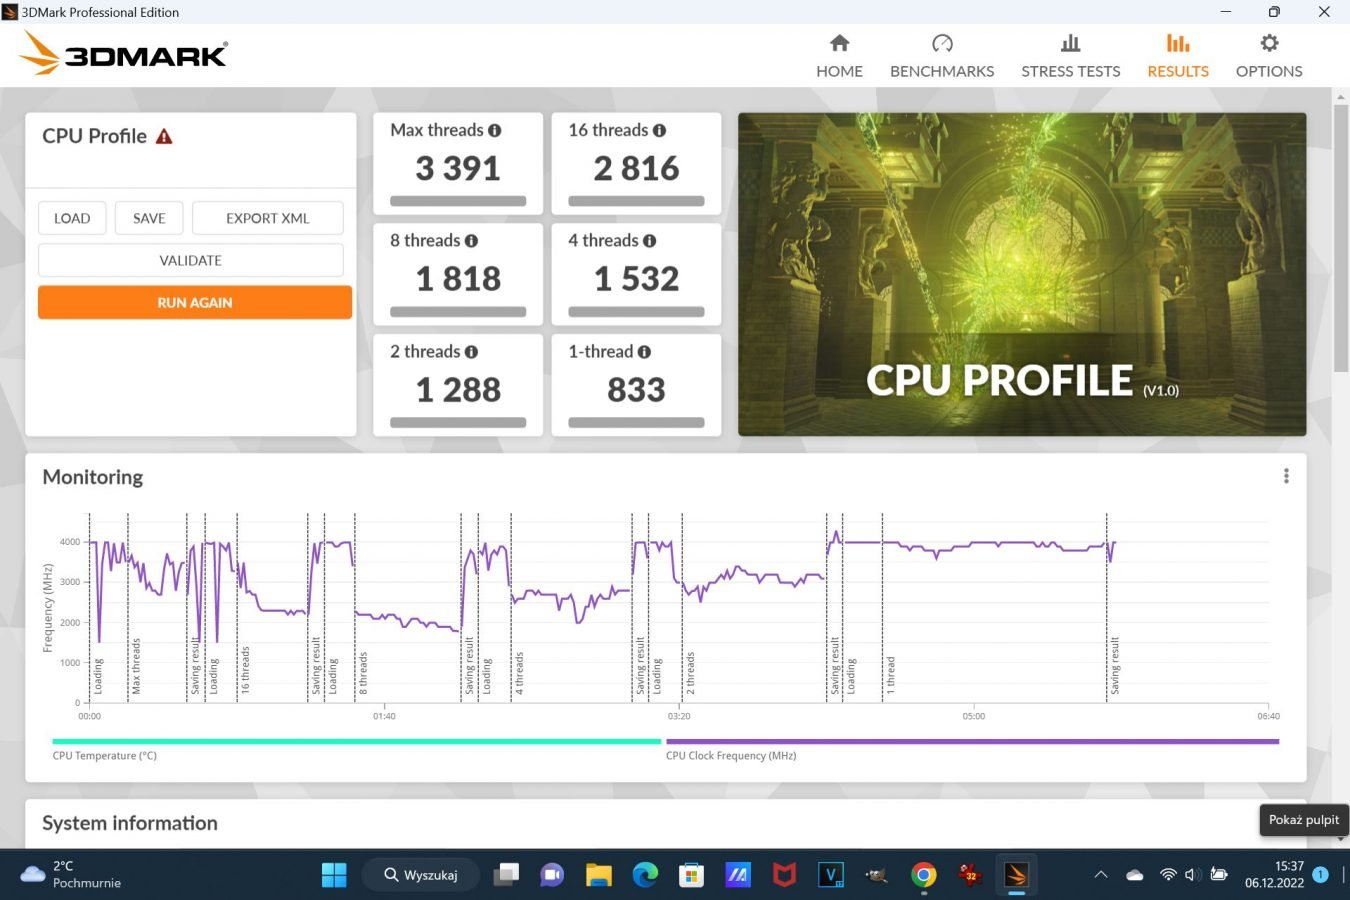Open the weather widget showing 2°C

(x=70, y=875)
